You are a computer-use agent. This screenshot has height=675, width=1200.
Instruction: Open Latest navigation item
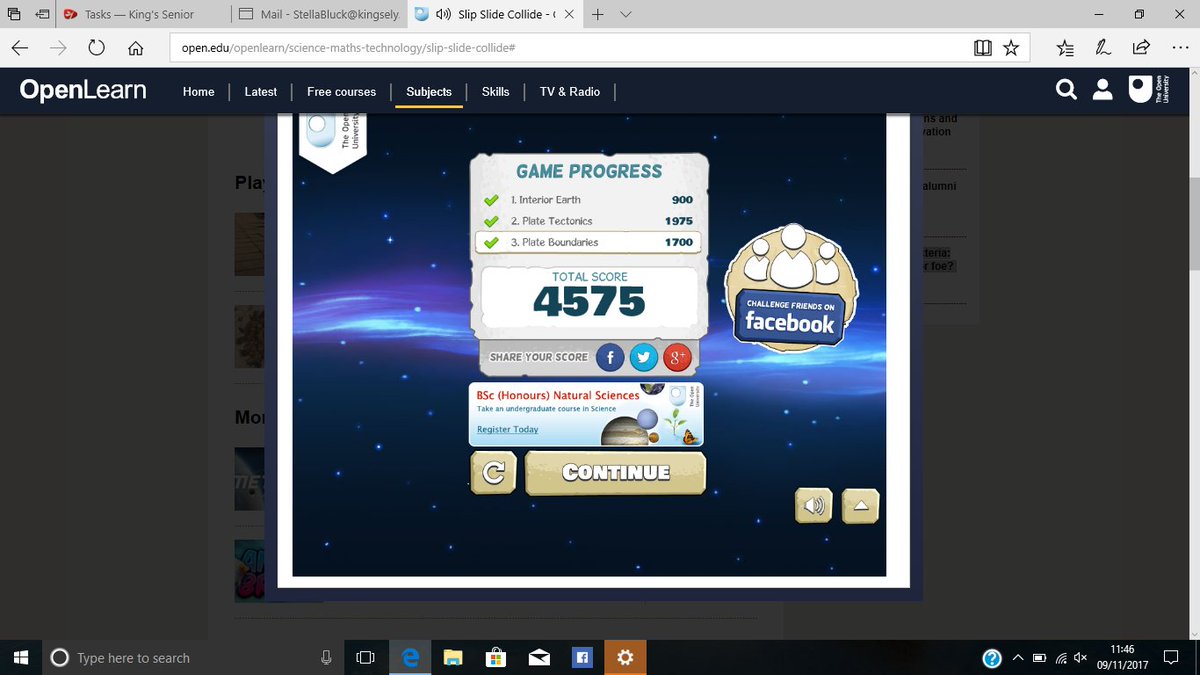(260, 91)
